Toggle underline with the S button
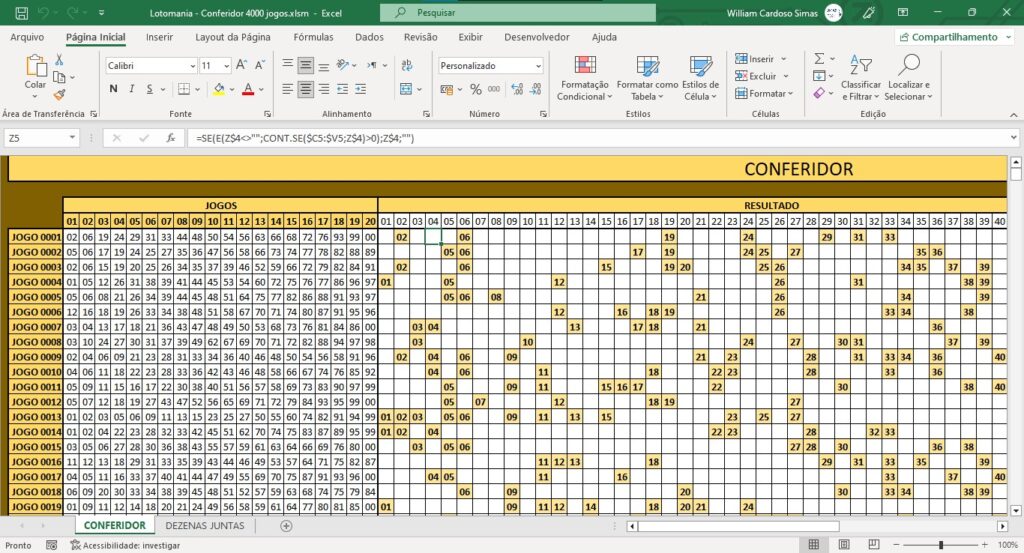 (150, 89)
